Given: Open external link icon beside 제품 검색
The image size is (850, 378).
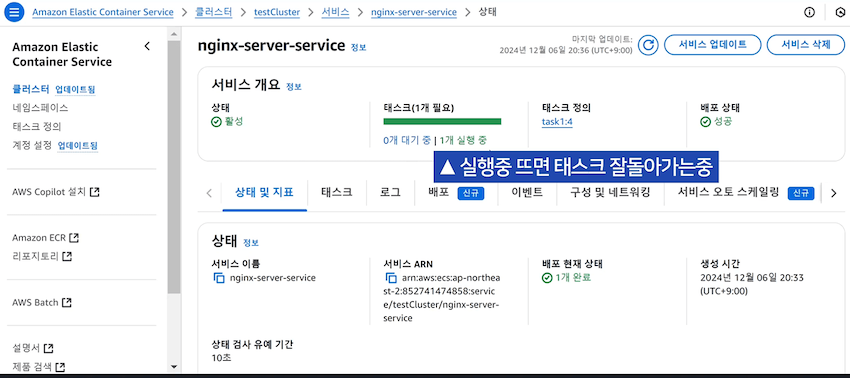Looking at the screenshot, I should (x=60, y=367).
